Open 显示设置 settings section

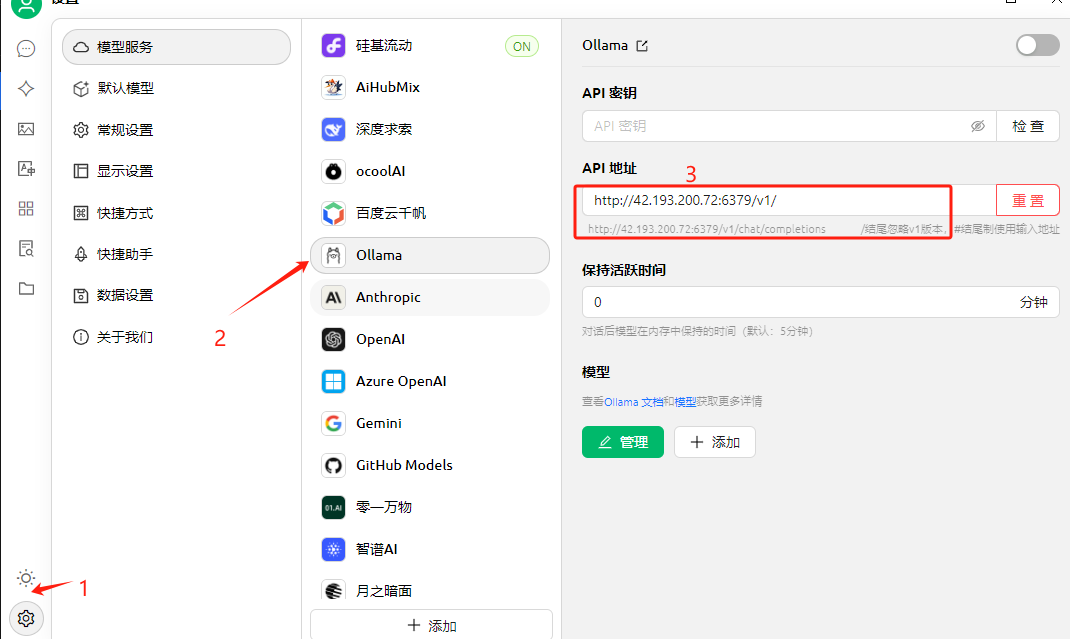(x=176, y=171)
